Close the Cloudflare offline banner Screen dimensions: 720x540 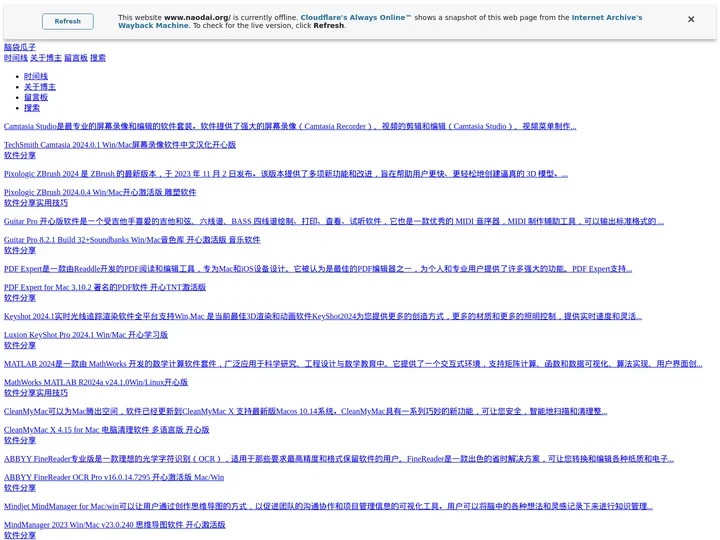pyautogui.click(x=691, y=19)
